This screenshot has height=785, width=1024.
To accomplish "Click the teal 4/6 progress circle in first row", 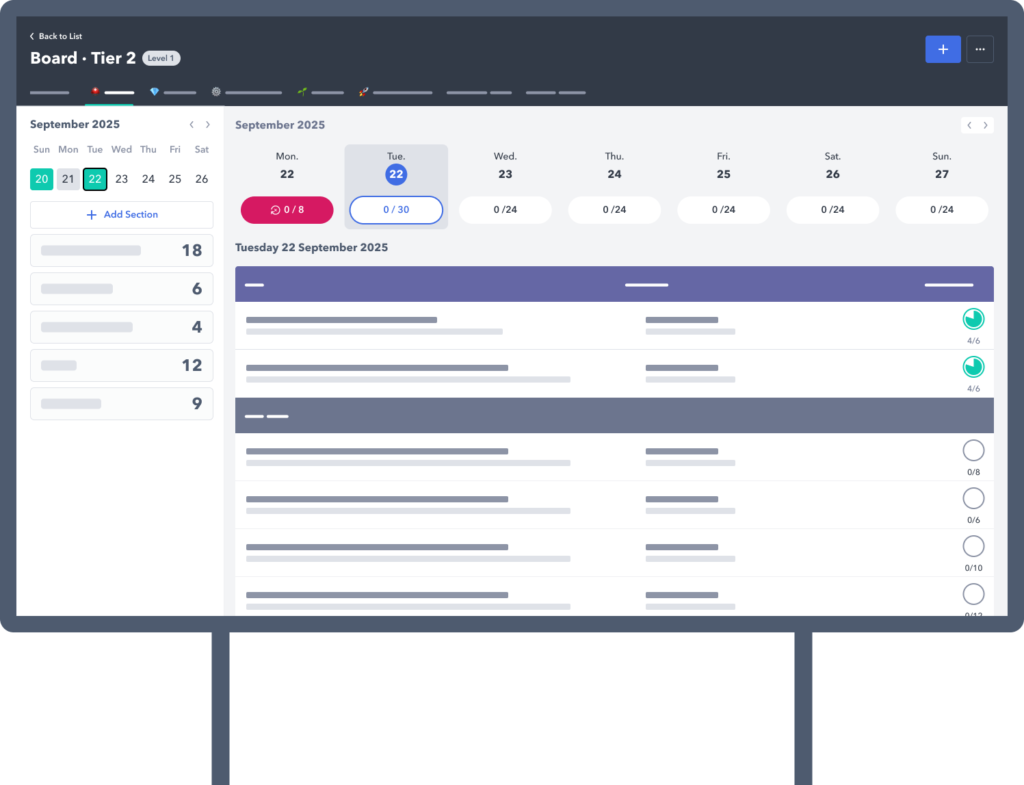I will [x=973, y=319].
